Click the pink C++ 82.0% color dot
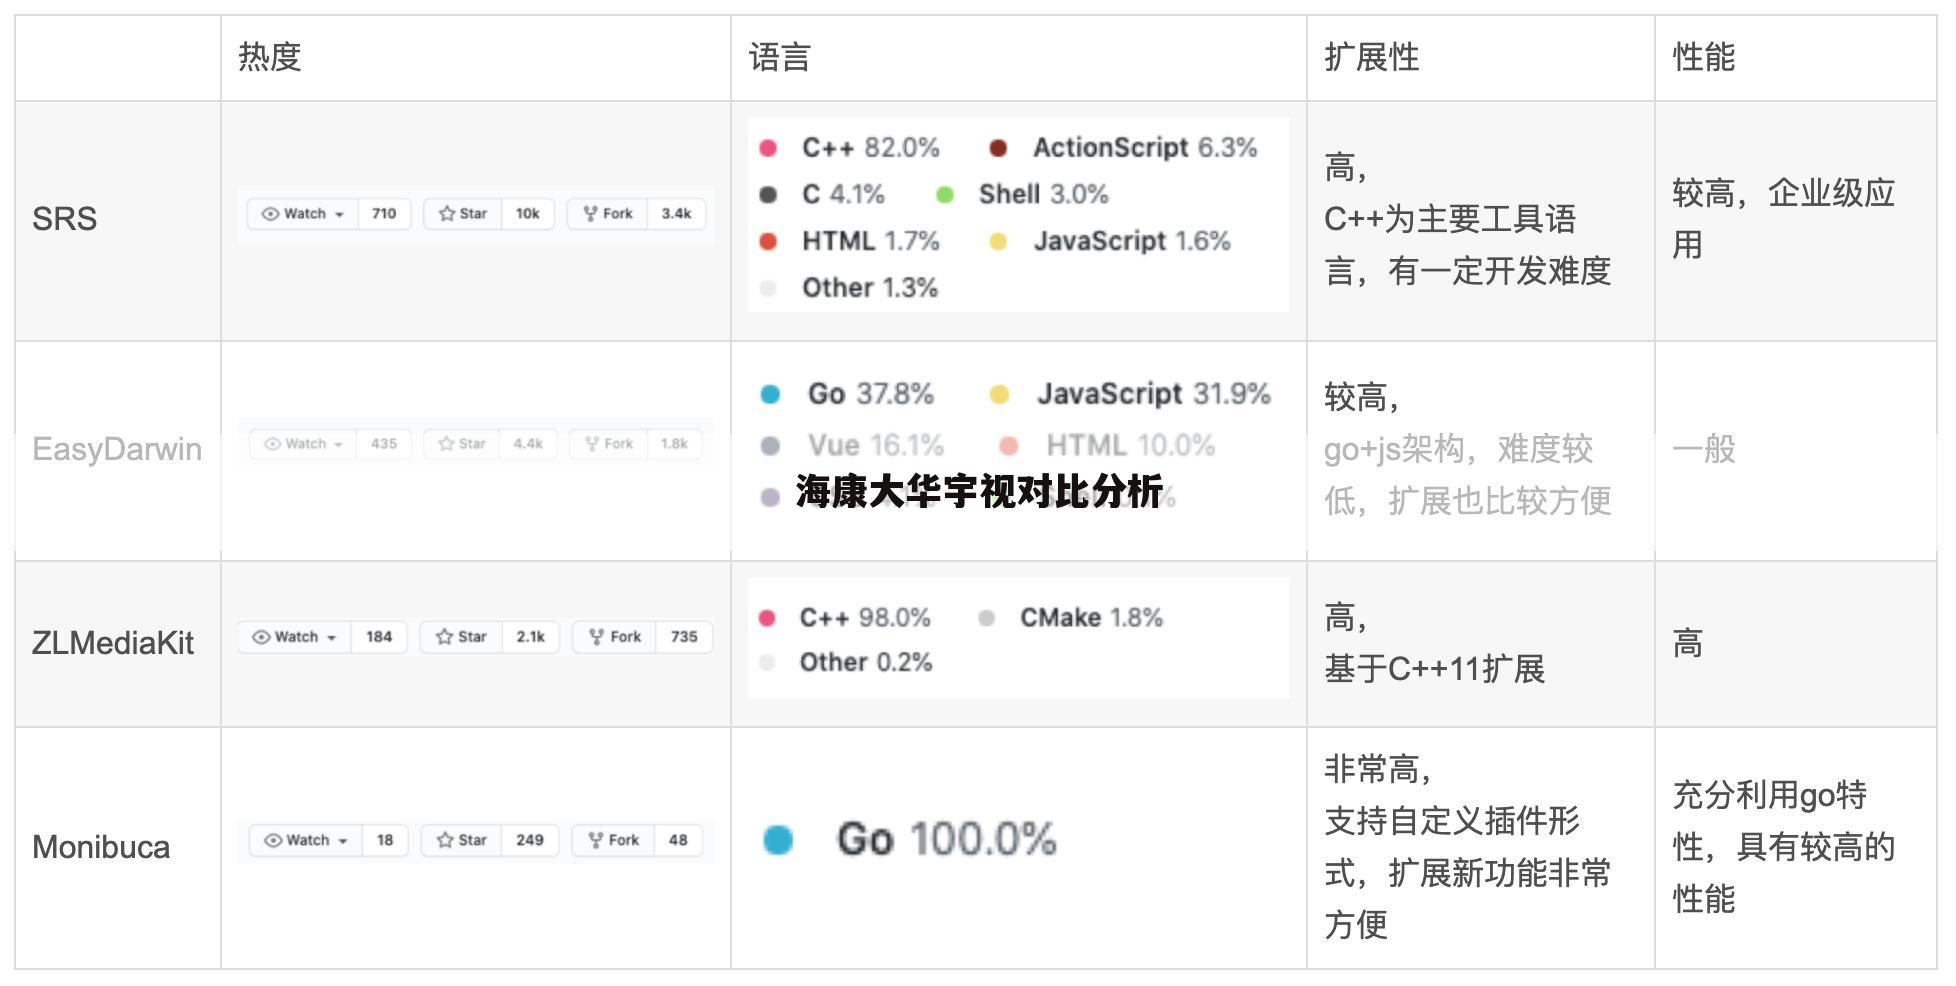This screenshot has height=986, width=1956. pos(768,148)
